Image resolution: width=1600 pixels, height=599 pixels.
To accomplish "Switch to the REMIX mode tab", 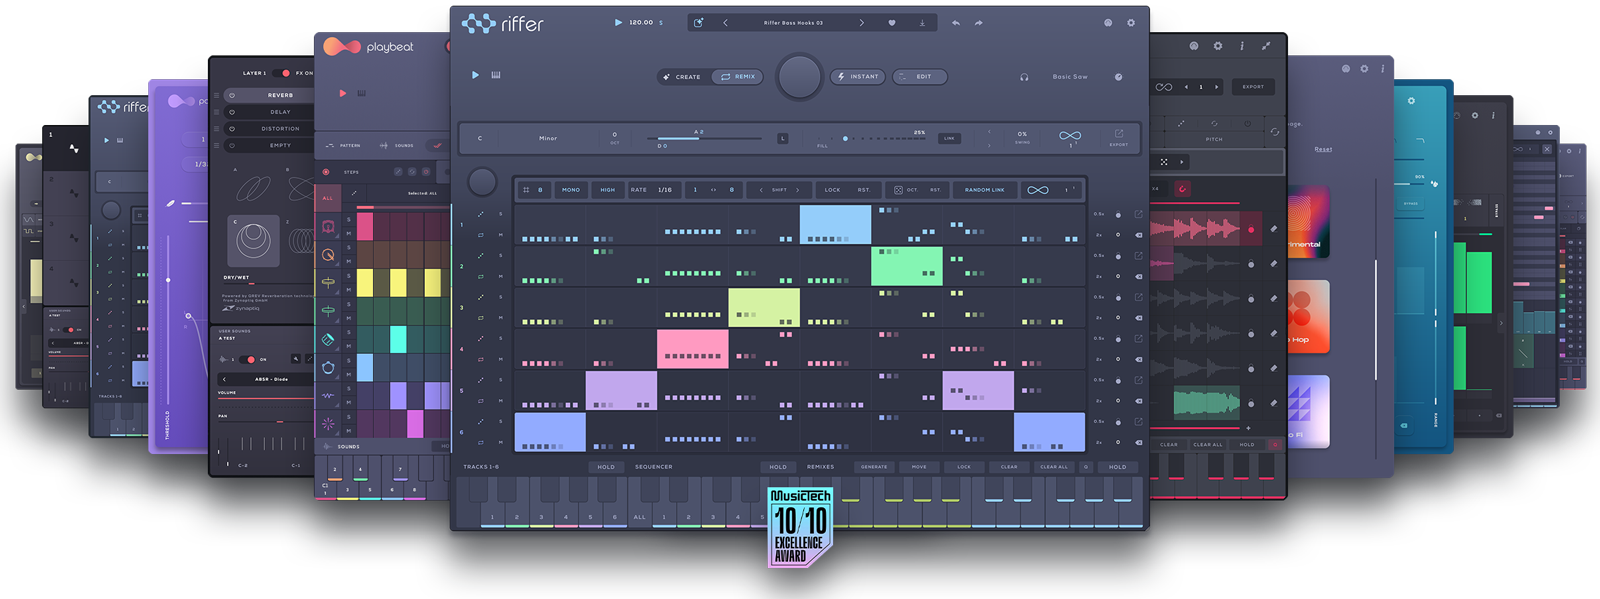I will tap(738, 77).
